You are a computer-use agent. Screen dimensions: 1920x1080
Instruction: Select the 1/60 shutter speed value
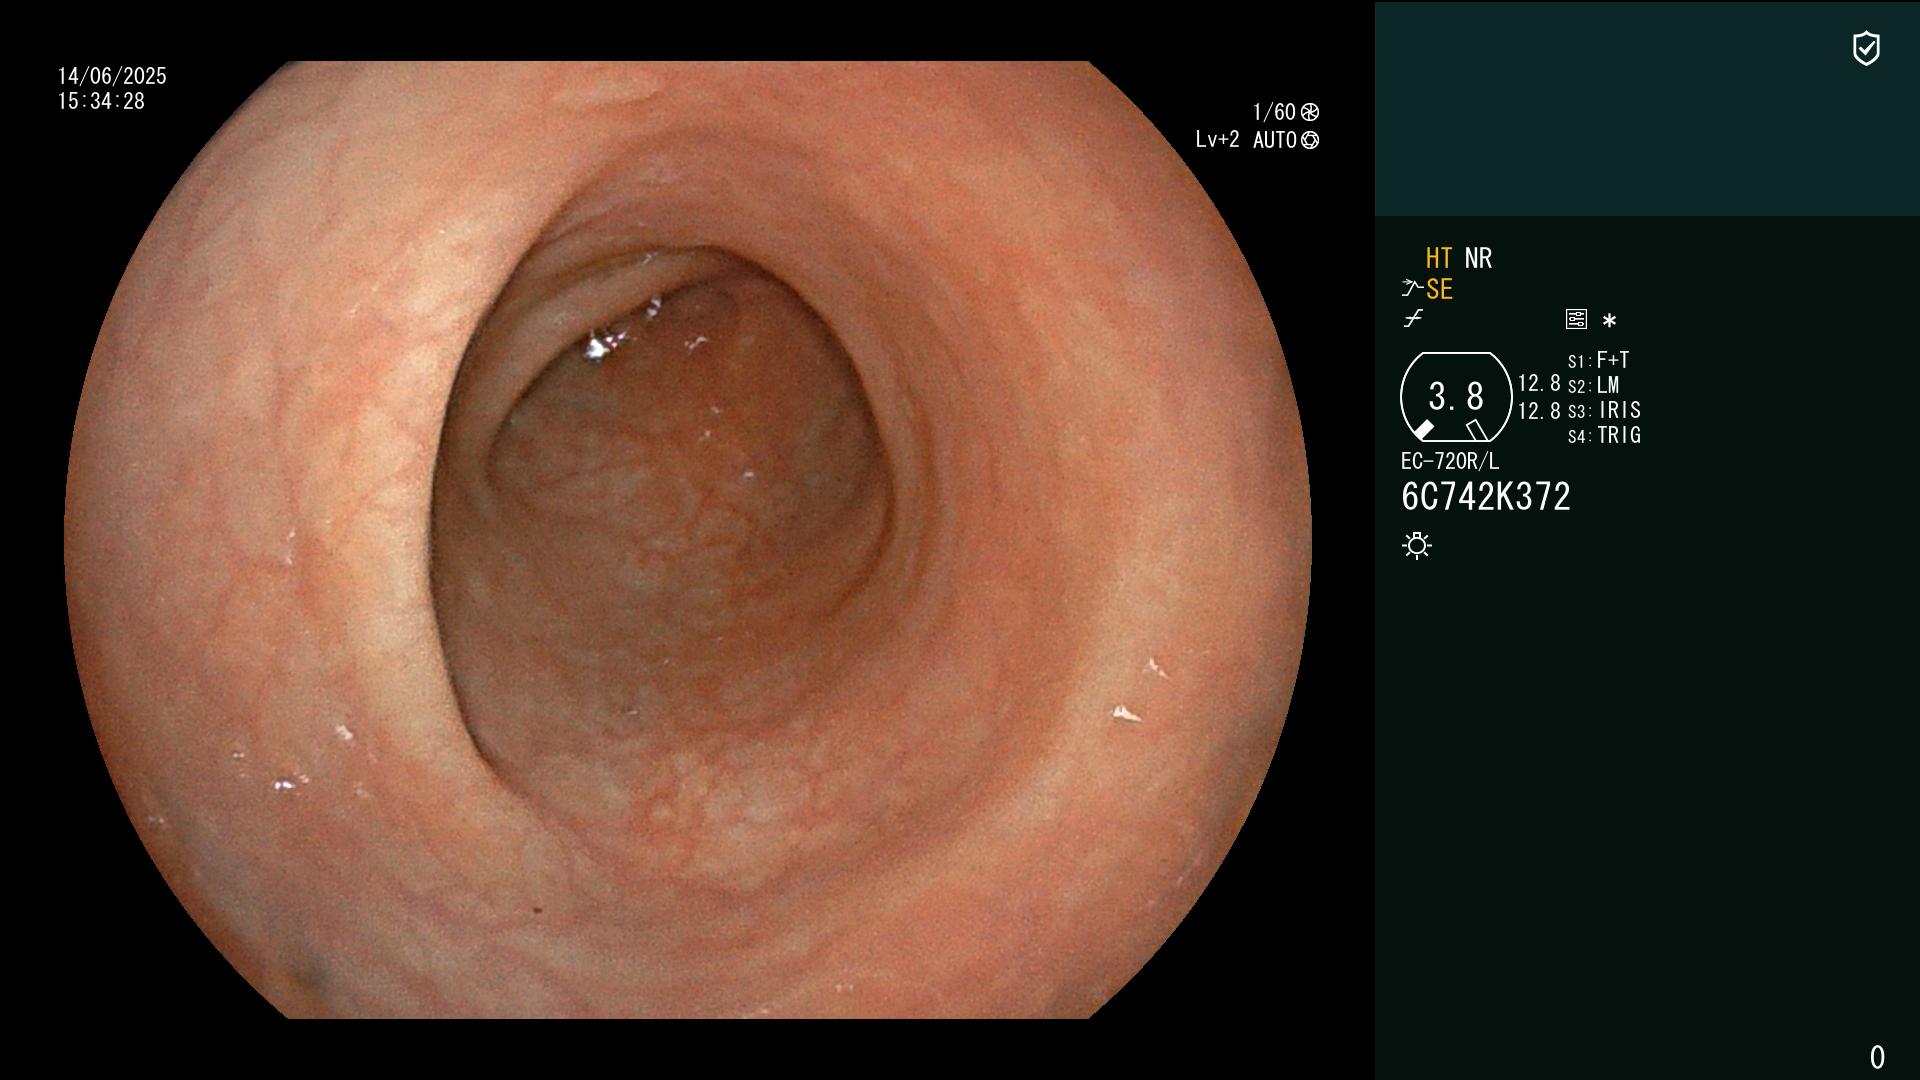(x=1274, y=112)
